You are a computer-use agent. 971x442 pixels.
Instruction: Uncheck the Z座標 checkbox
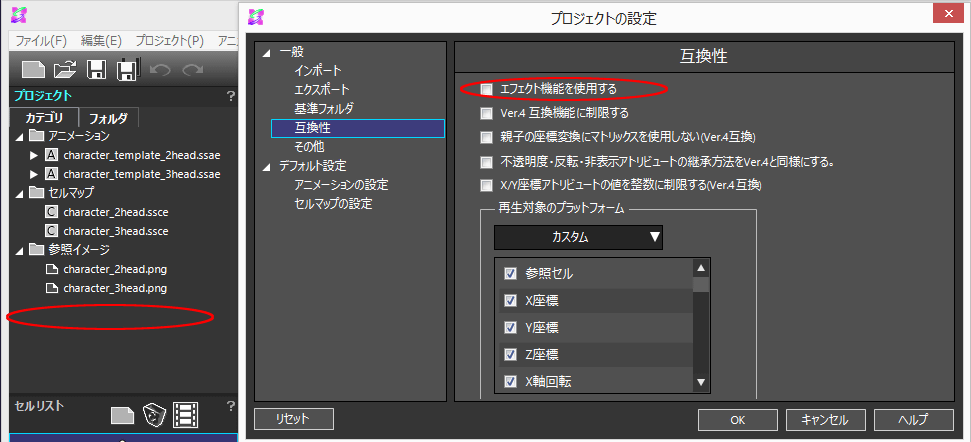pyautogui.click(x=511, y=355)
